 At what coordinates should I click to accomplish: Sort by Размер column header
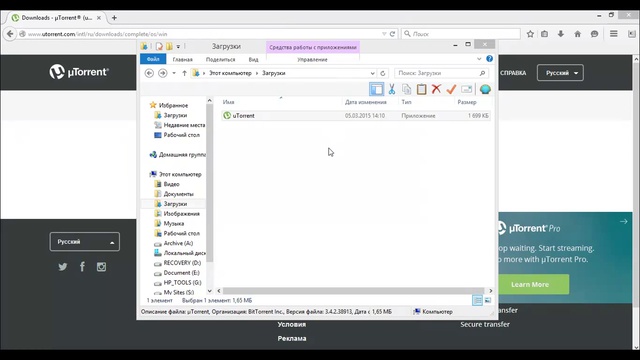tap(467, 102)
